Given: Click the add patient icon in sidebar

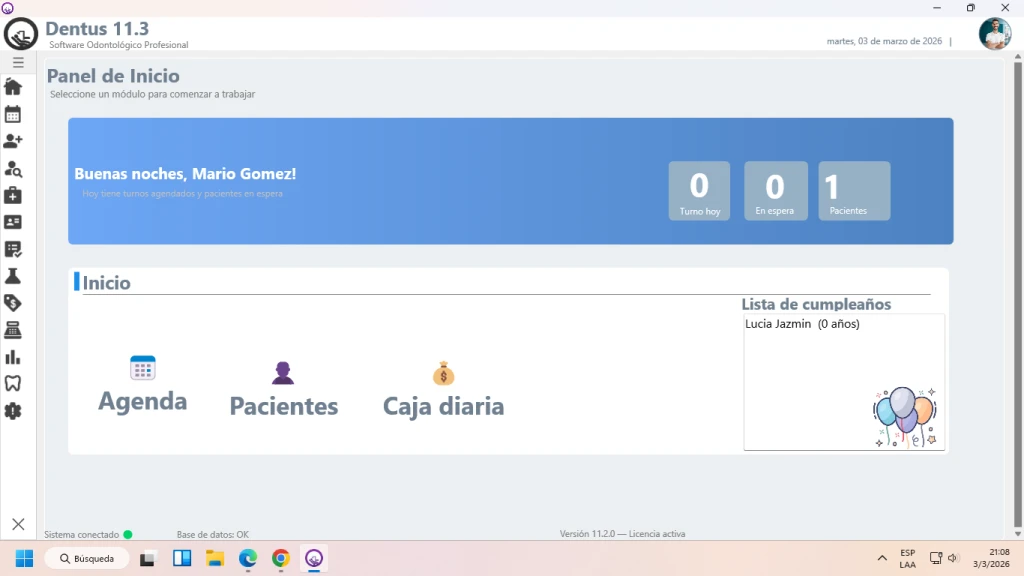Looking at the screenshot, I should click(13, 141).
